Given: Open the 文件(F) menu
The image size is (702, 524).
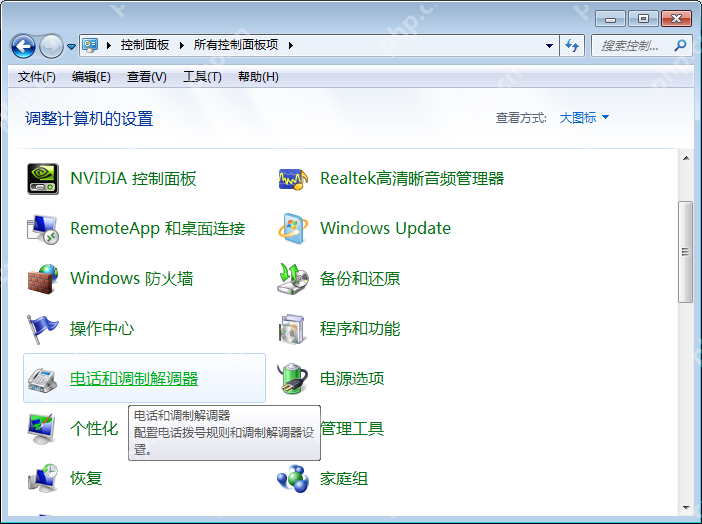Looking at the screenshot, I should pyautogui.click(x=37, y=77).
